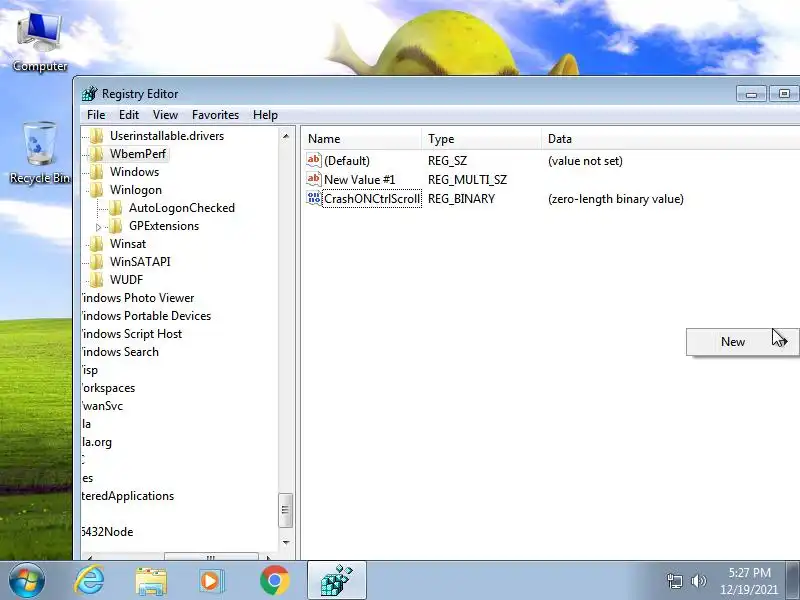This screenshot has width=800, height=600.
Task: Click the REG_SZ type cell
Action: (447, 161)
